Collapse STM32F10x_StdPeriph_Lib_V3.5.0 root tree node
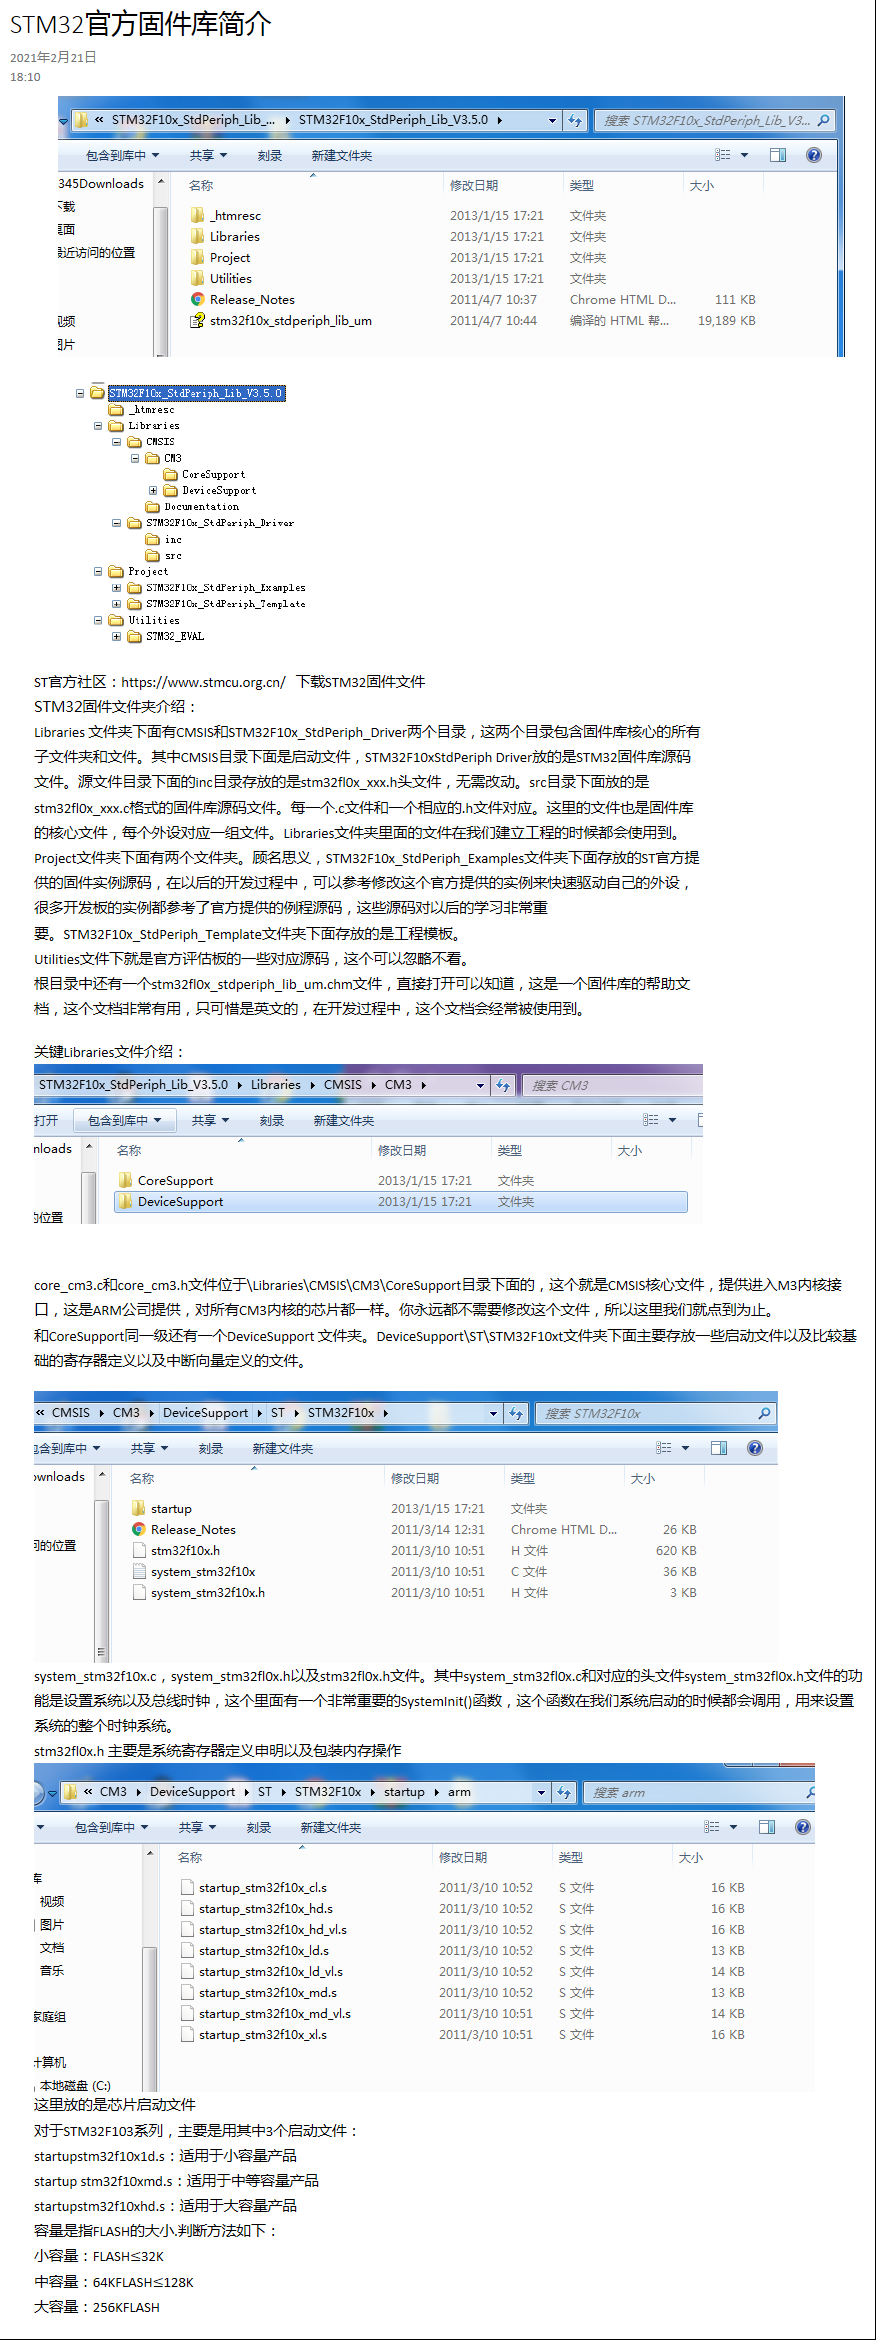This screenshot has height=2340, width=876. 80,393
